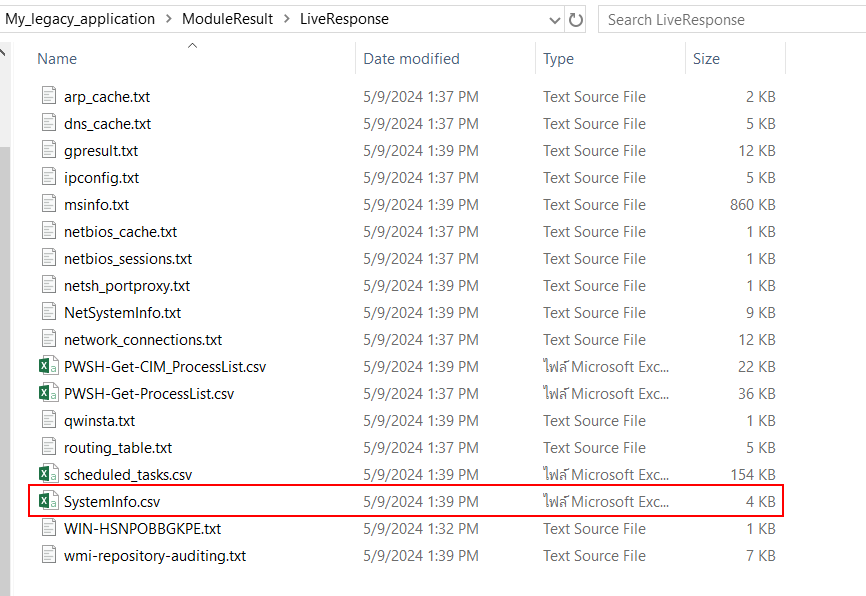This screenshot has width=866, height=596.
Task: Go to My_legacy_application breadcrumb folder
Action: 80,19
